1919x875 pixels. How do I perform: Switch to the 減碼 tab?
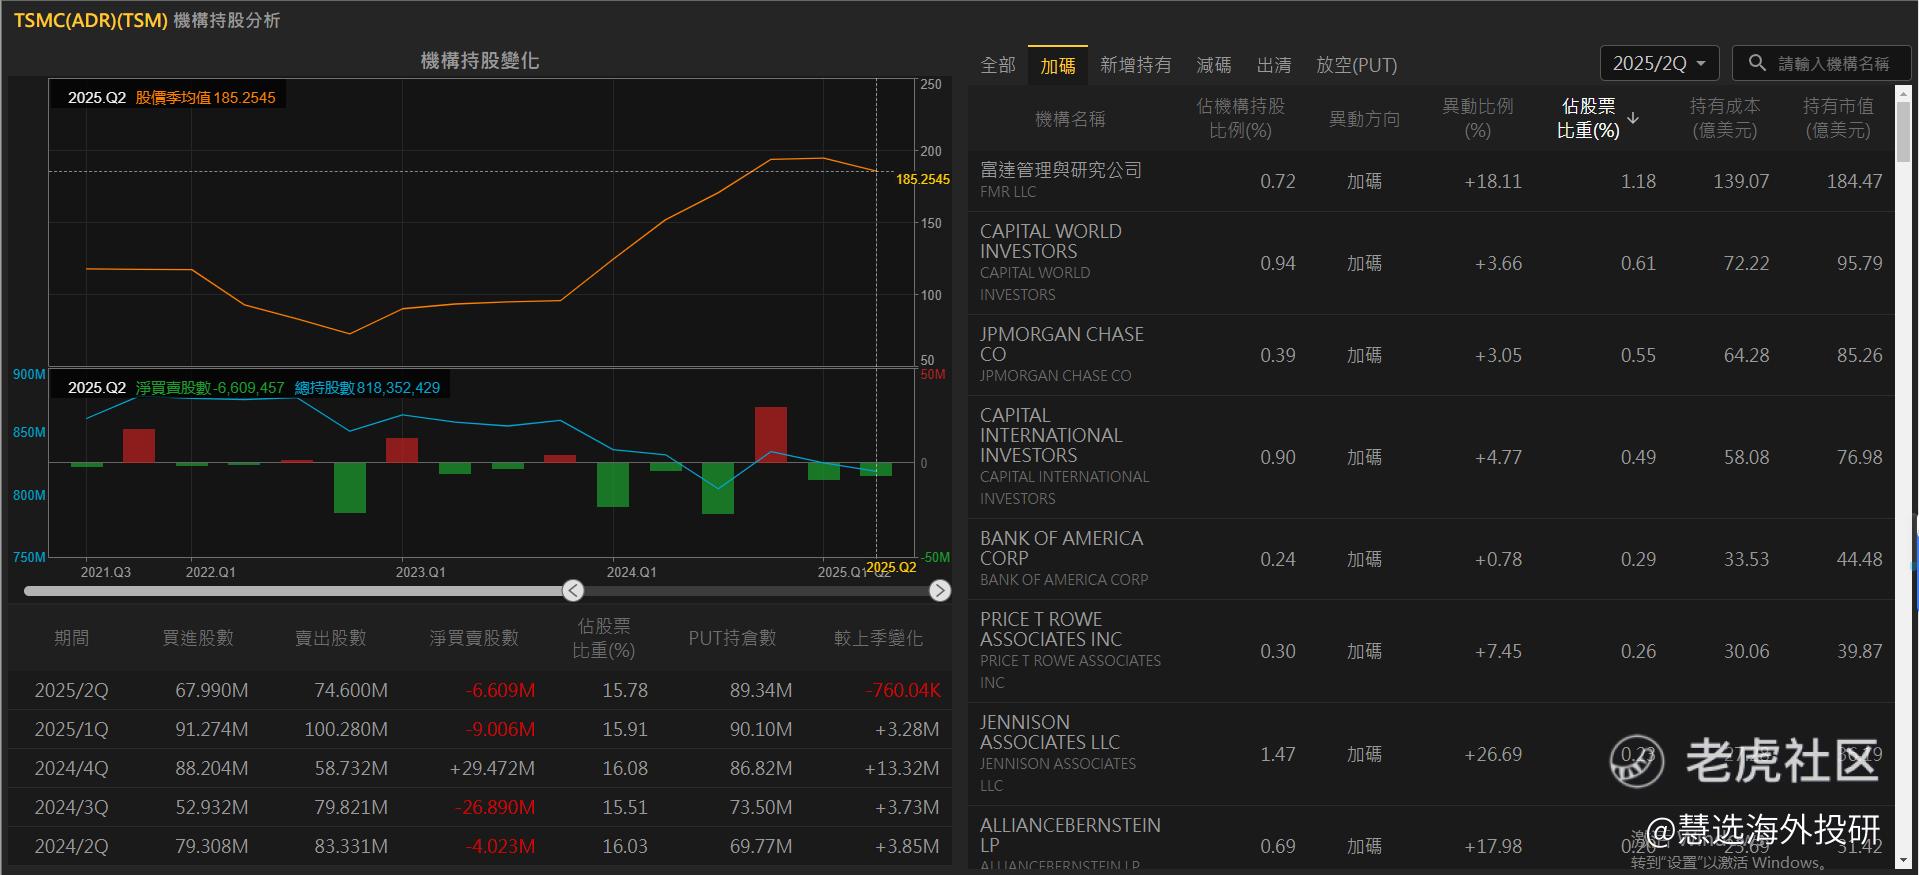click(1214, 65)
